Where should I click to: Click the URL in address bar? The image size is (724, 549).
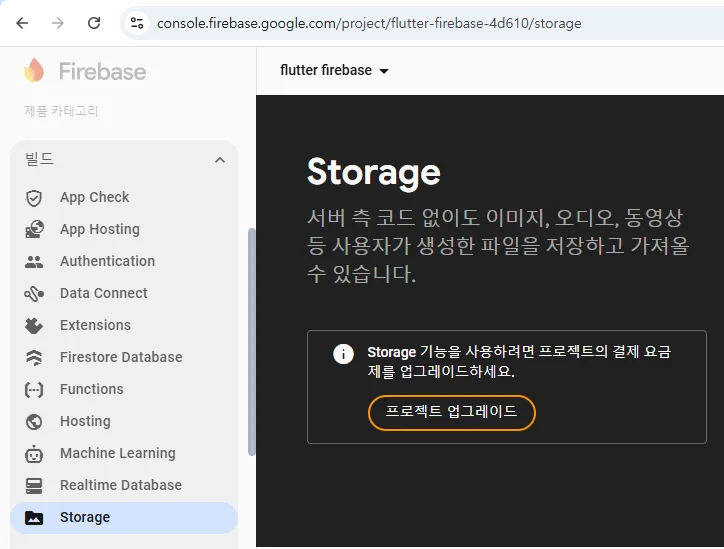pyautogui.click(x=369, y=23)
